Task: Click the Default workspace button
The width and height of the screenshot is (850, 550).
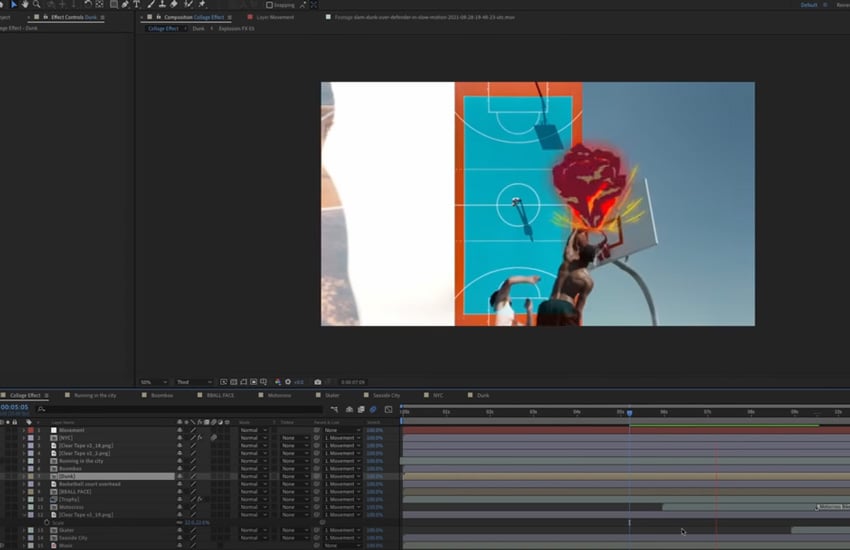Action: [x=808, y=5]
